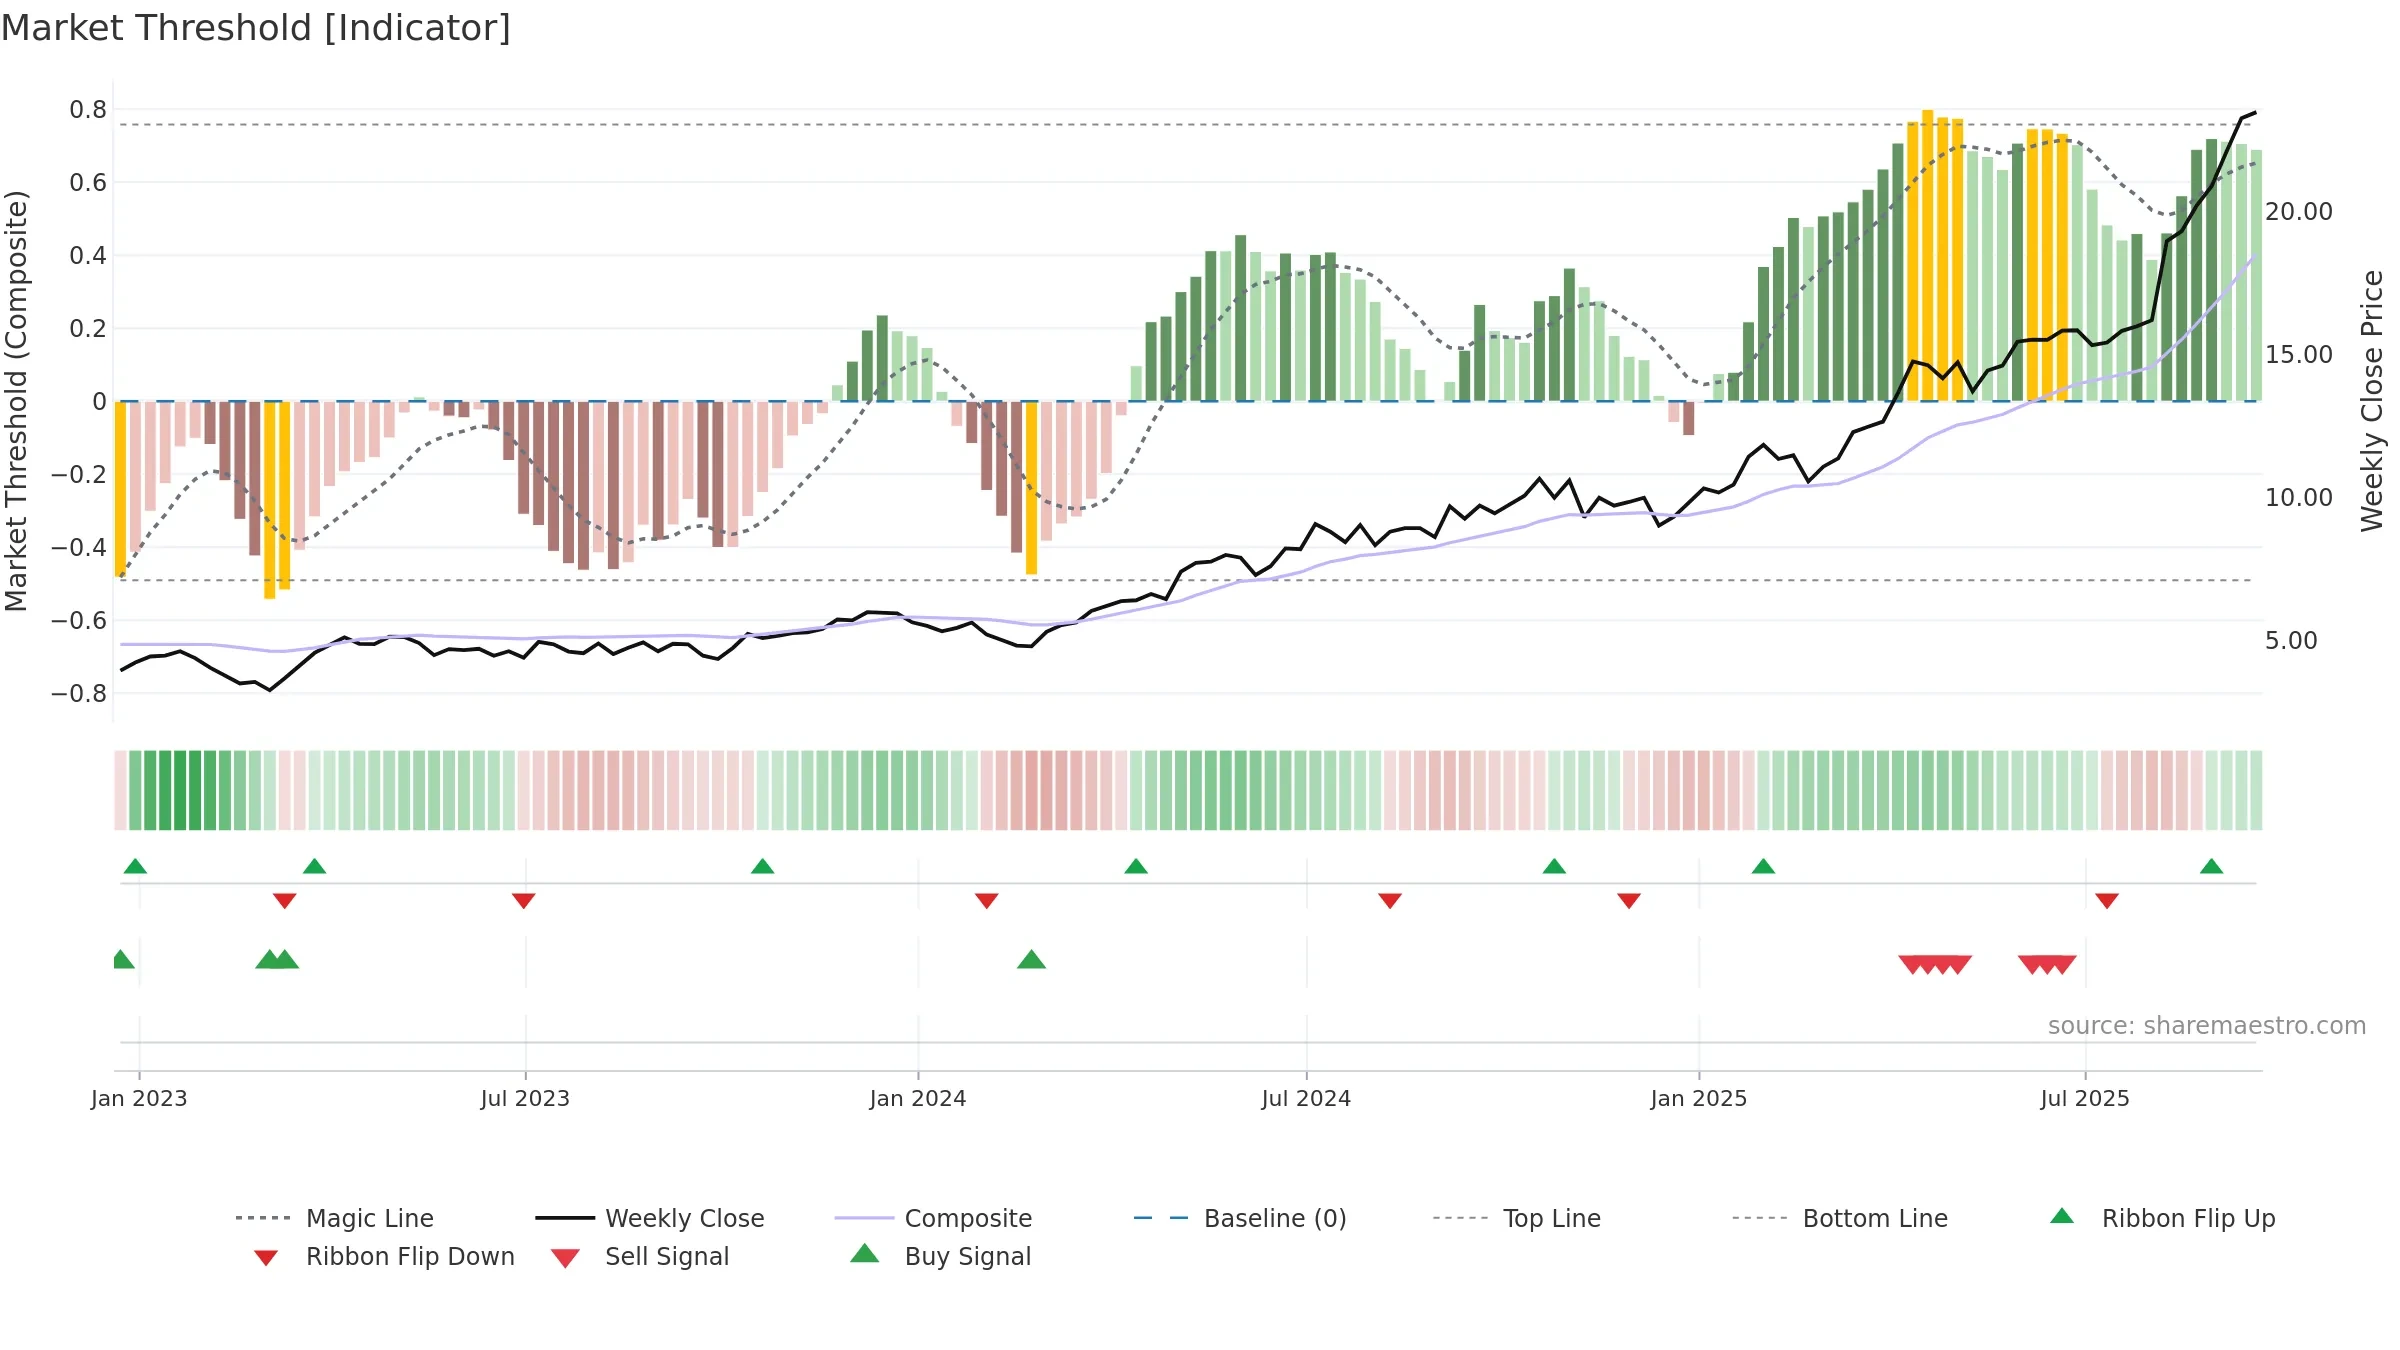Screen dimensions: 2400x1350
Task: Click the 0.4 y-axis tick label
Action: tap(88, 256)
